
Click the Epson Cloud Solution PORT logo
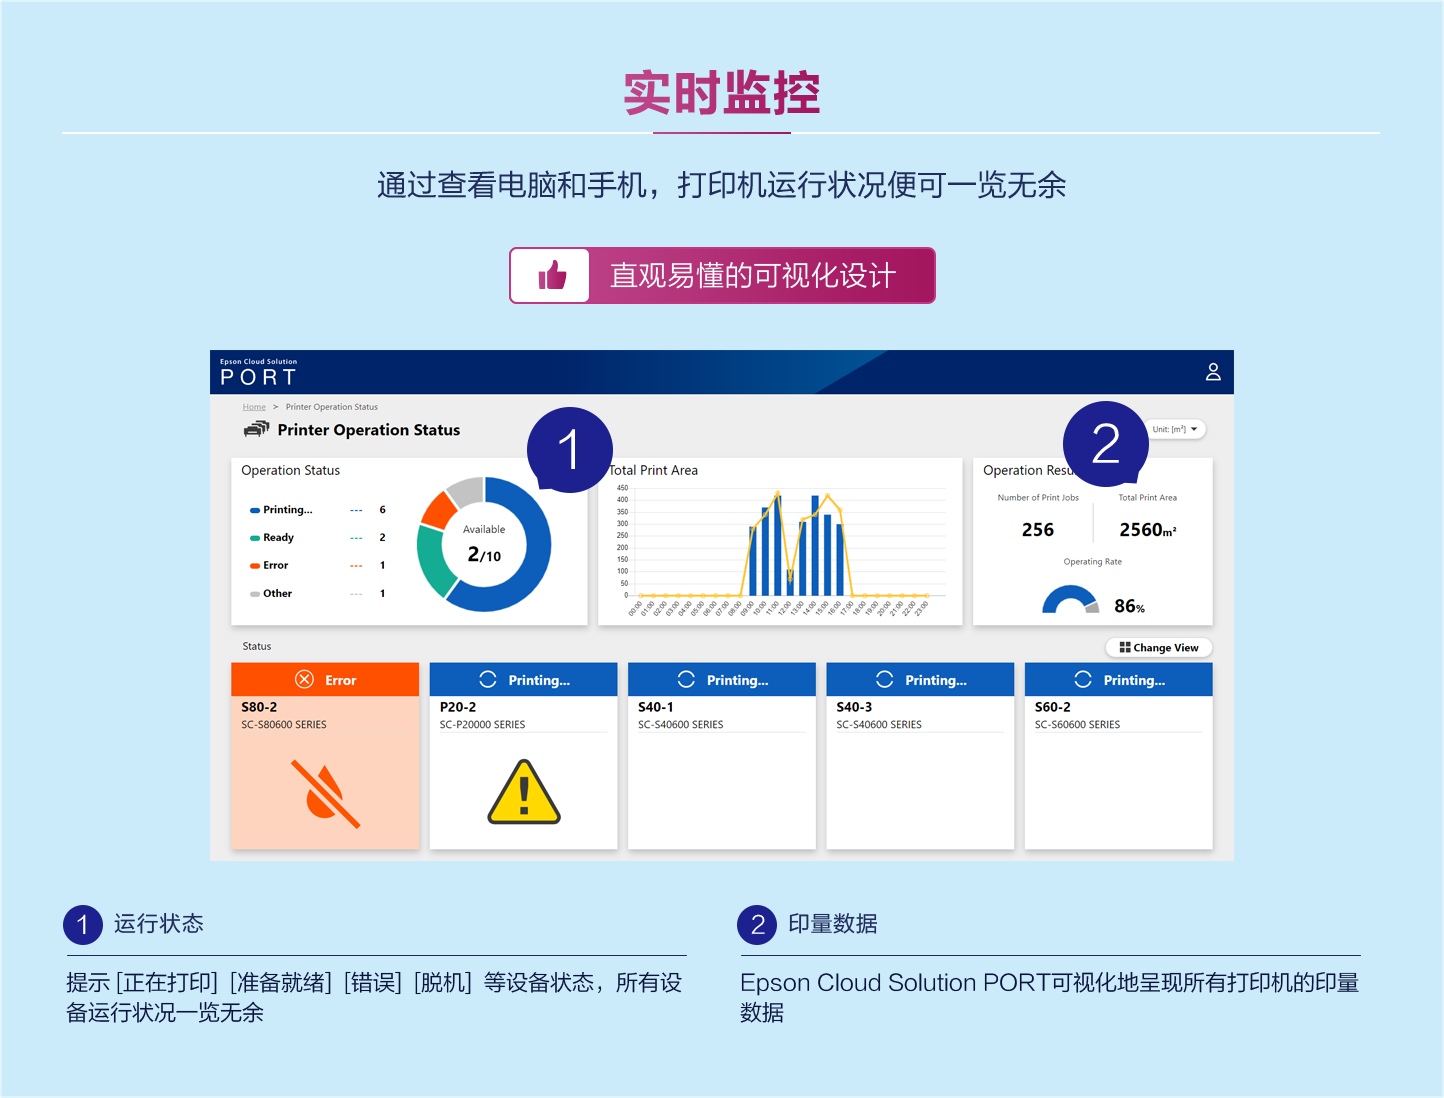tap(259, 372)
